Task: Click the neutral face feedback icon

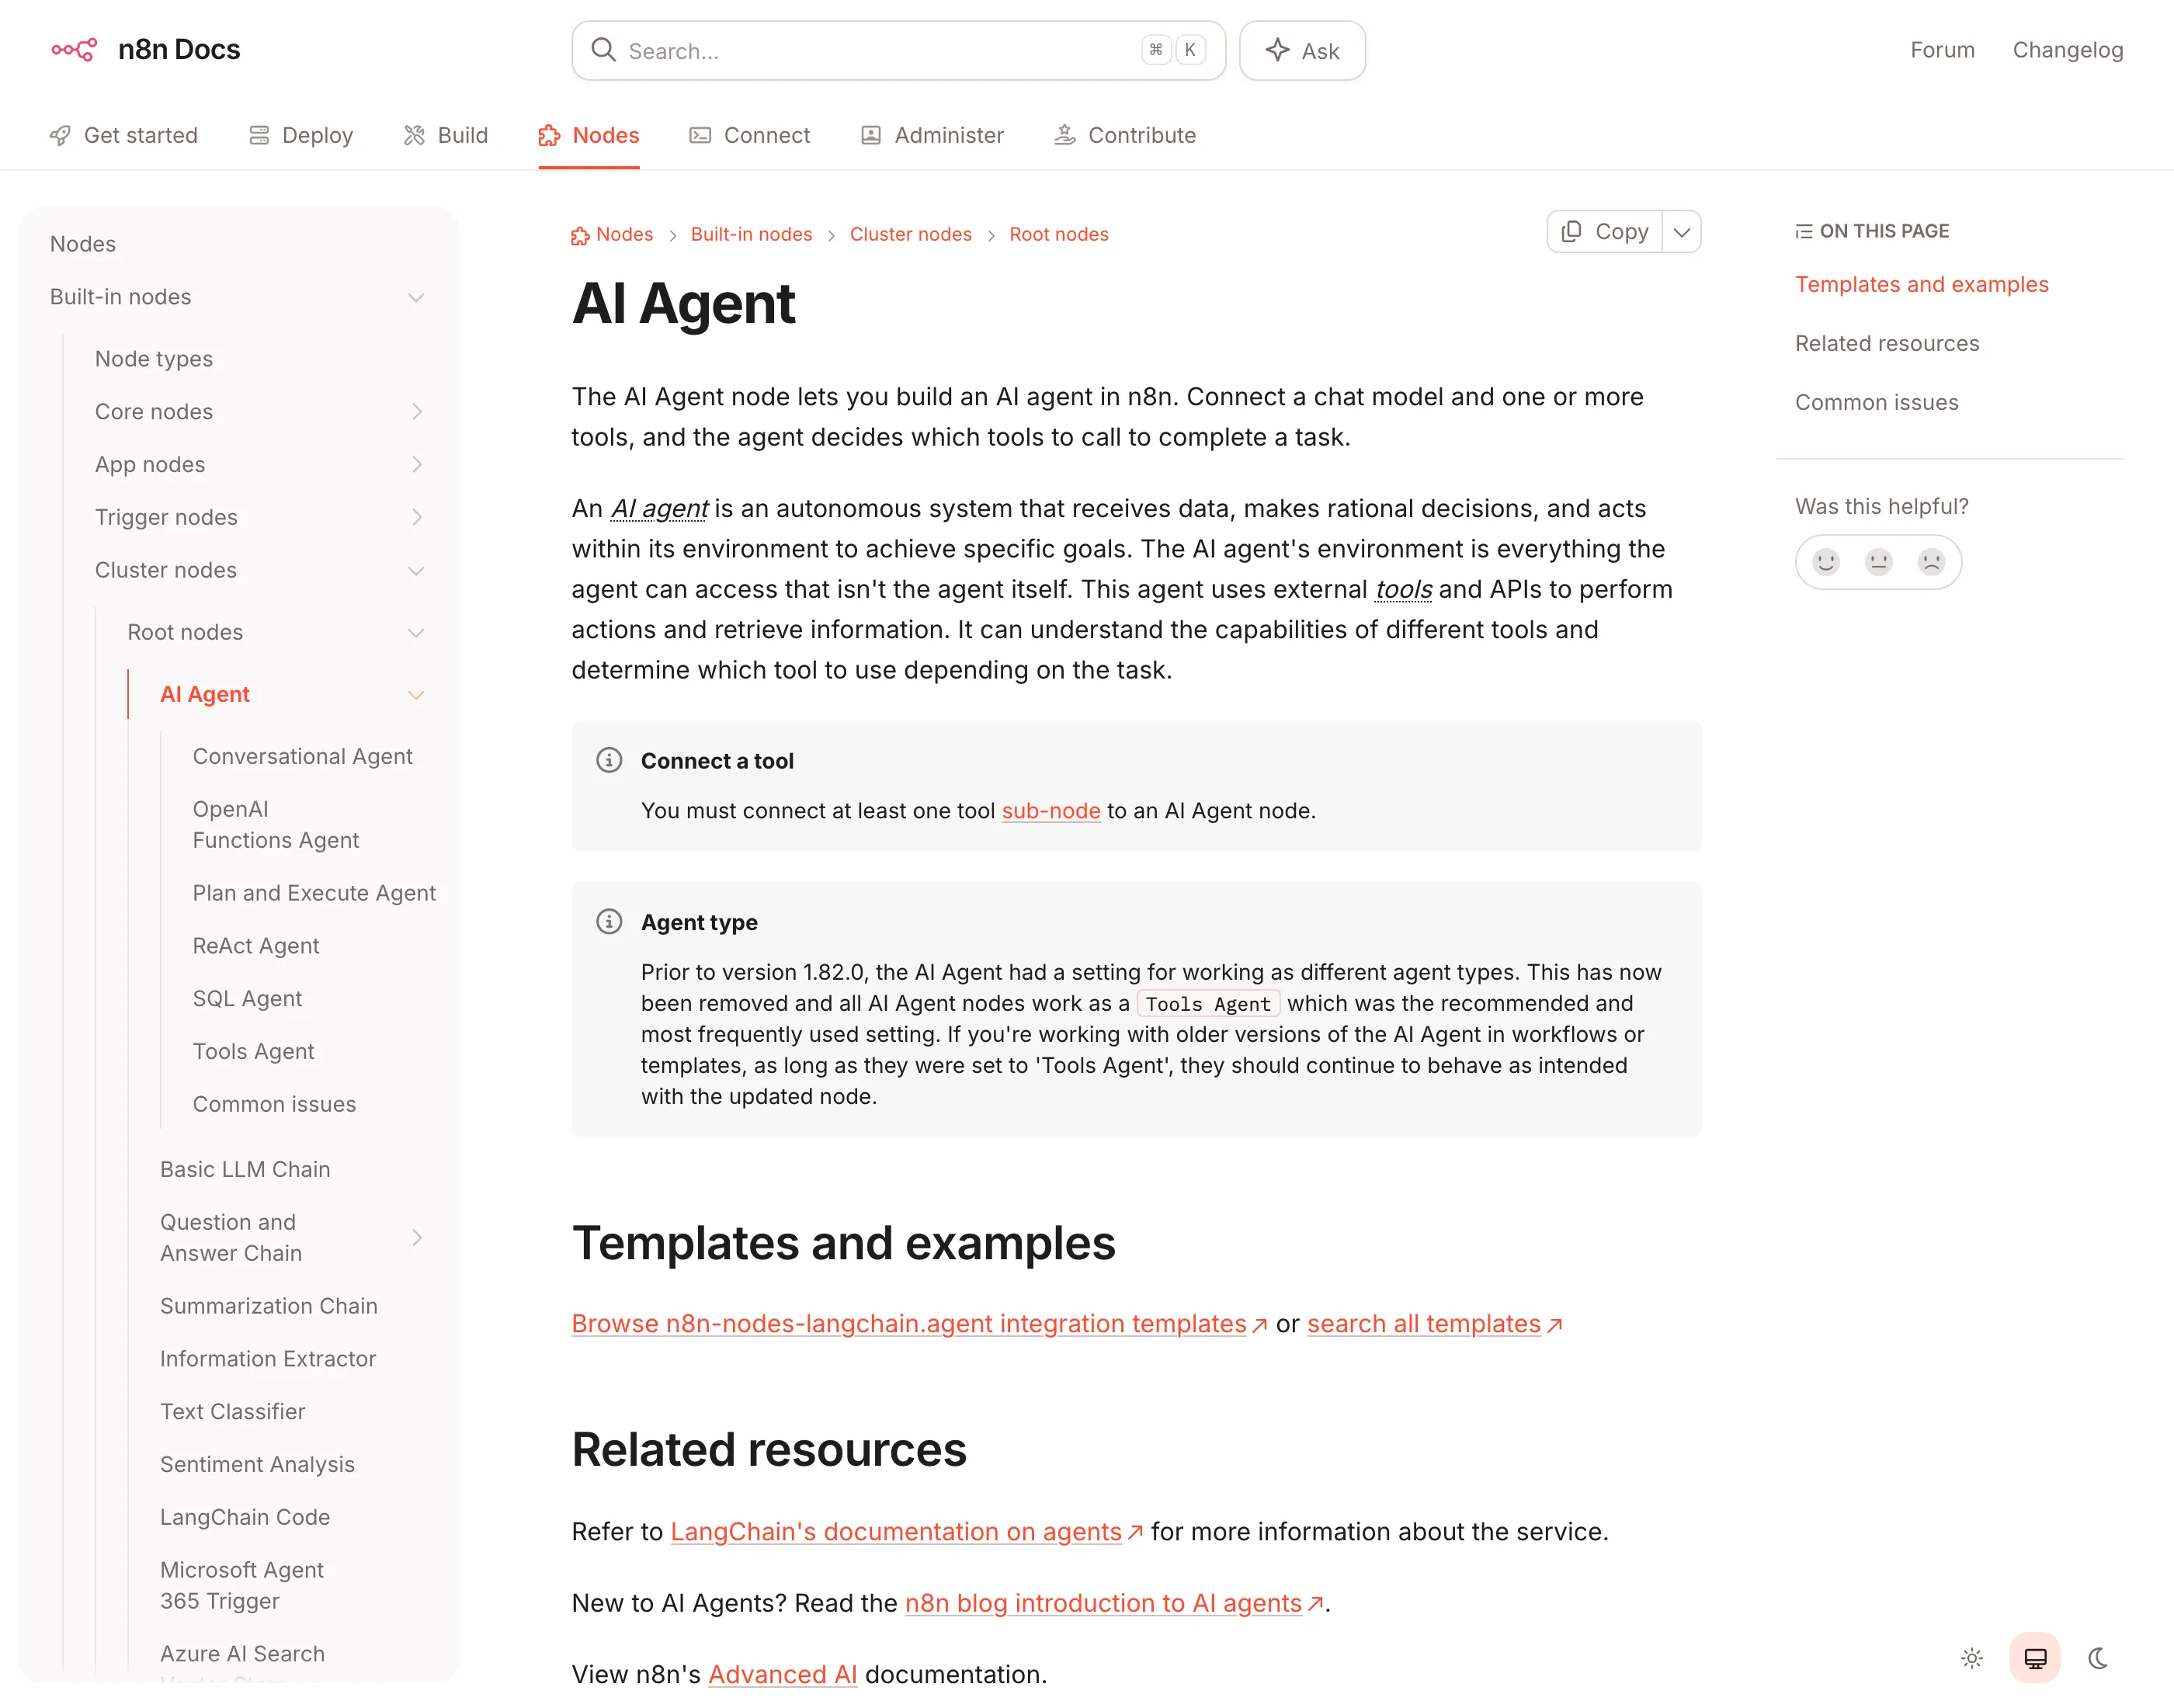Action: click(x=1879, y=562)
